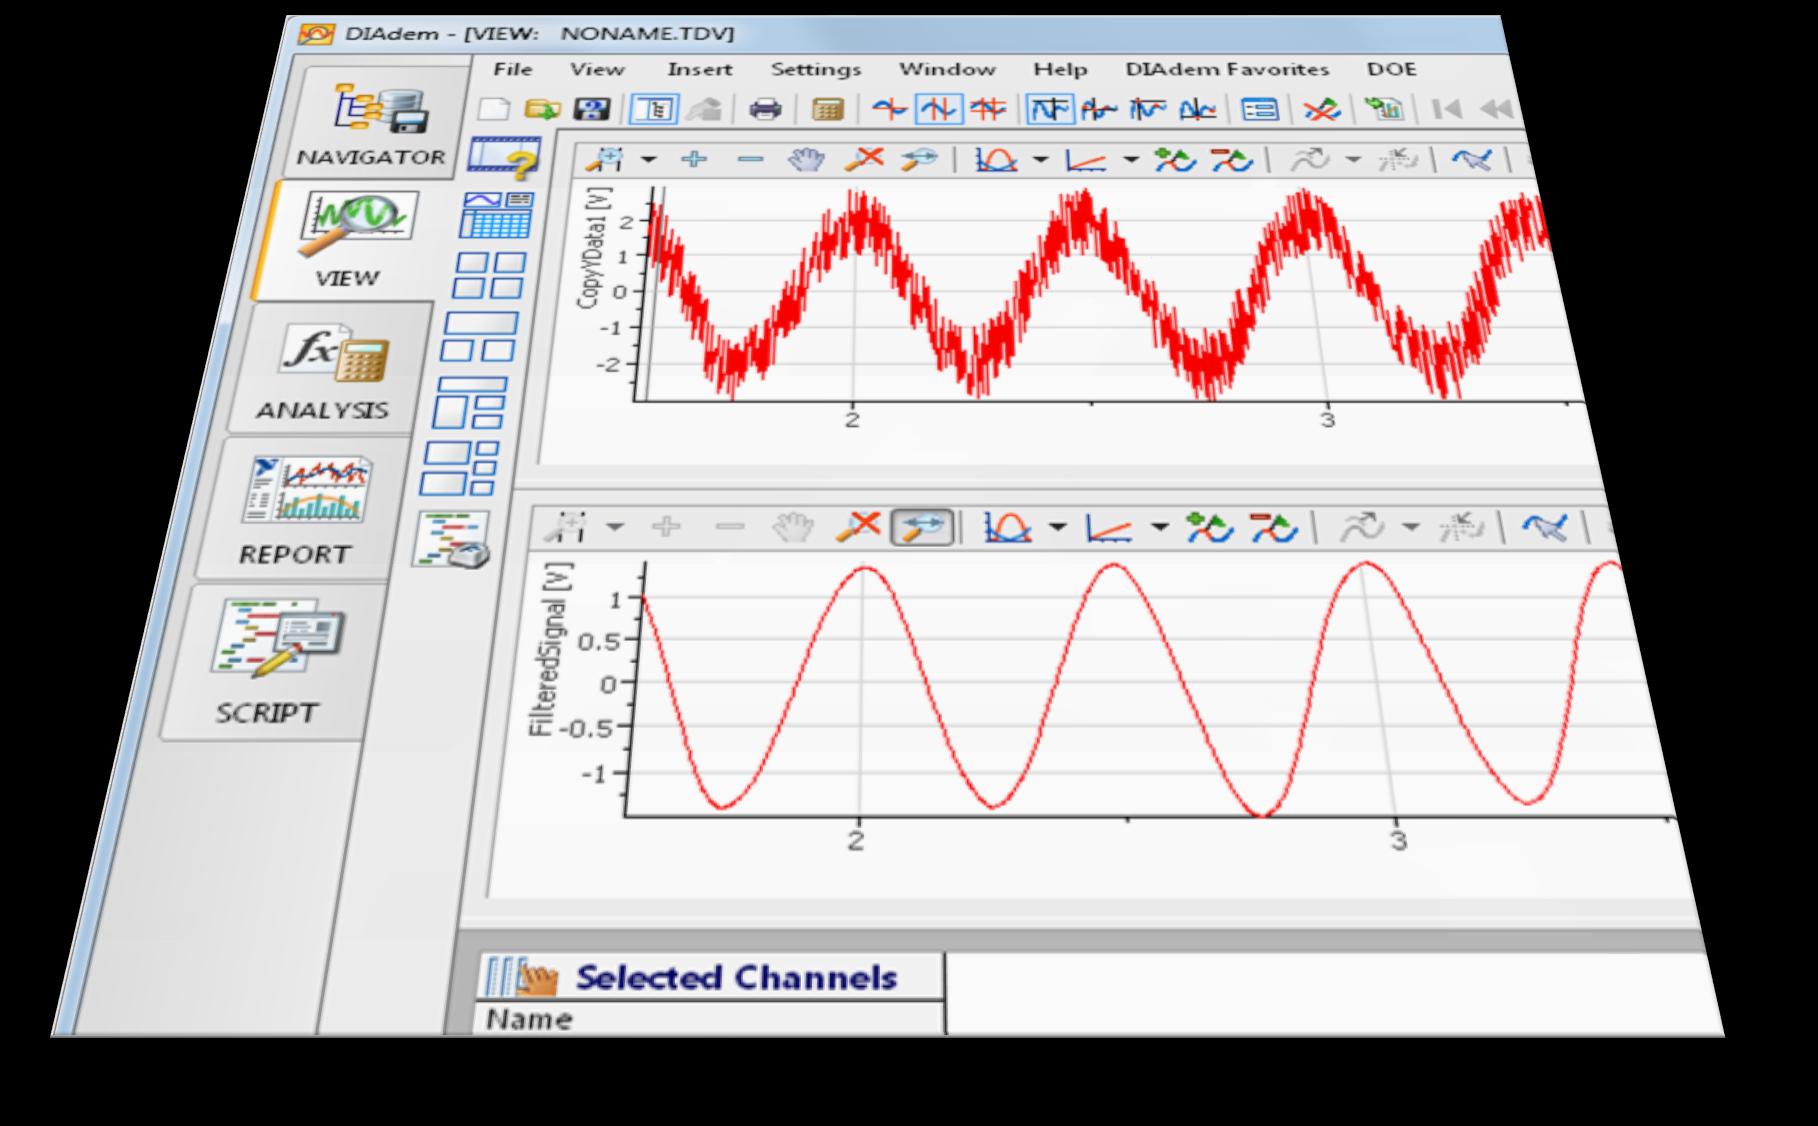The image size is (1818, 1126).
Task: Click add curve green plus icon in lower graph
Action: click(1209, 527)
